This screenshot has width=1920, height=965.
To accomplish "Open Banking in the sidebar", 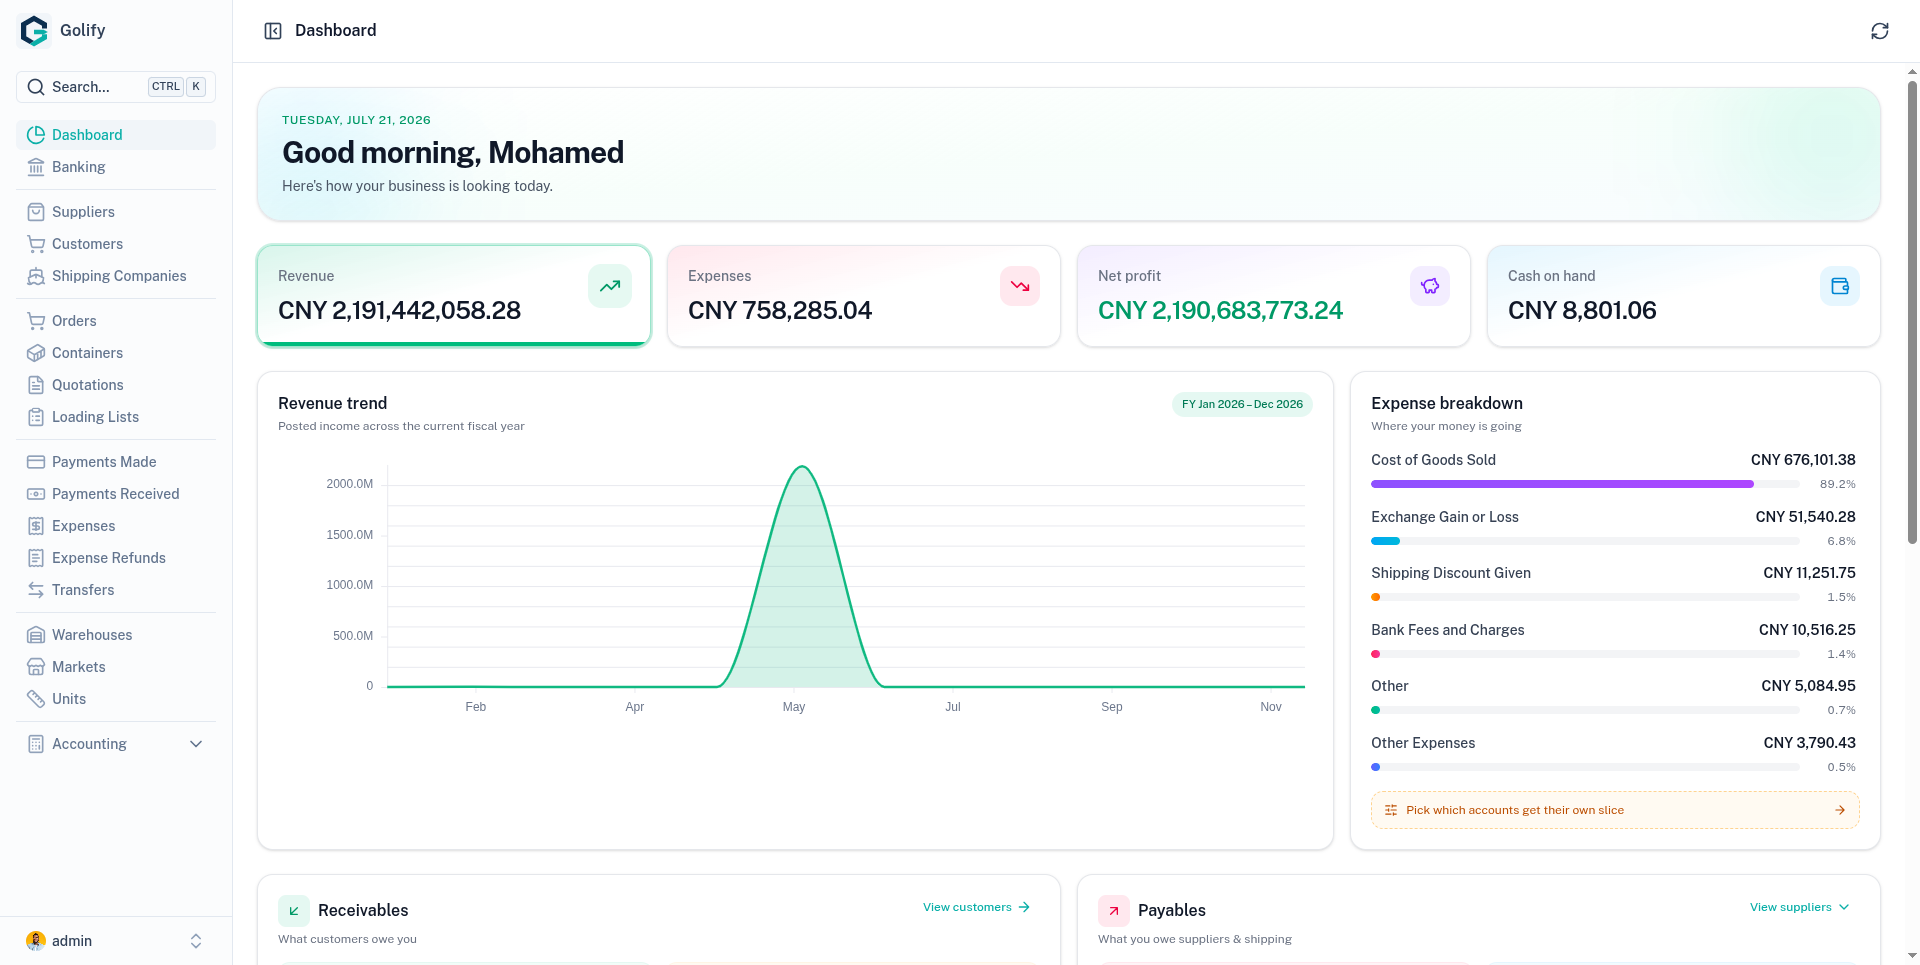I will point(116,167).
